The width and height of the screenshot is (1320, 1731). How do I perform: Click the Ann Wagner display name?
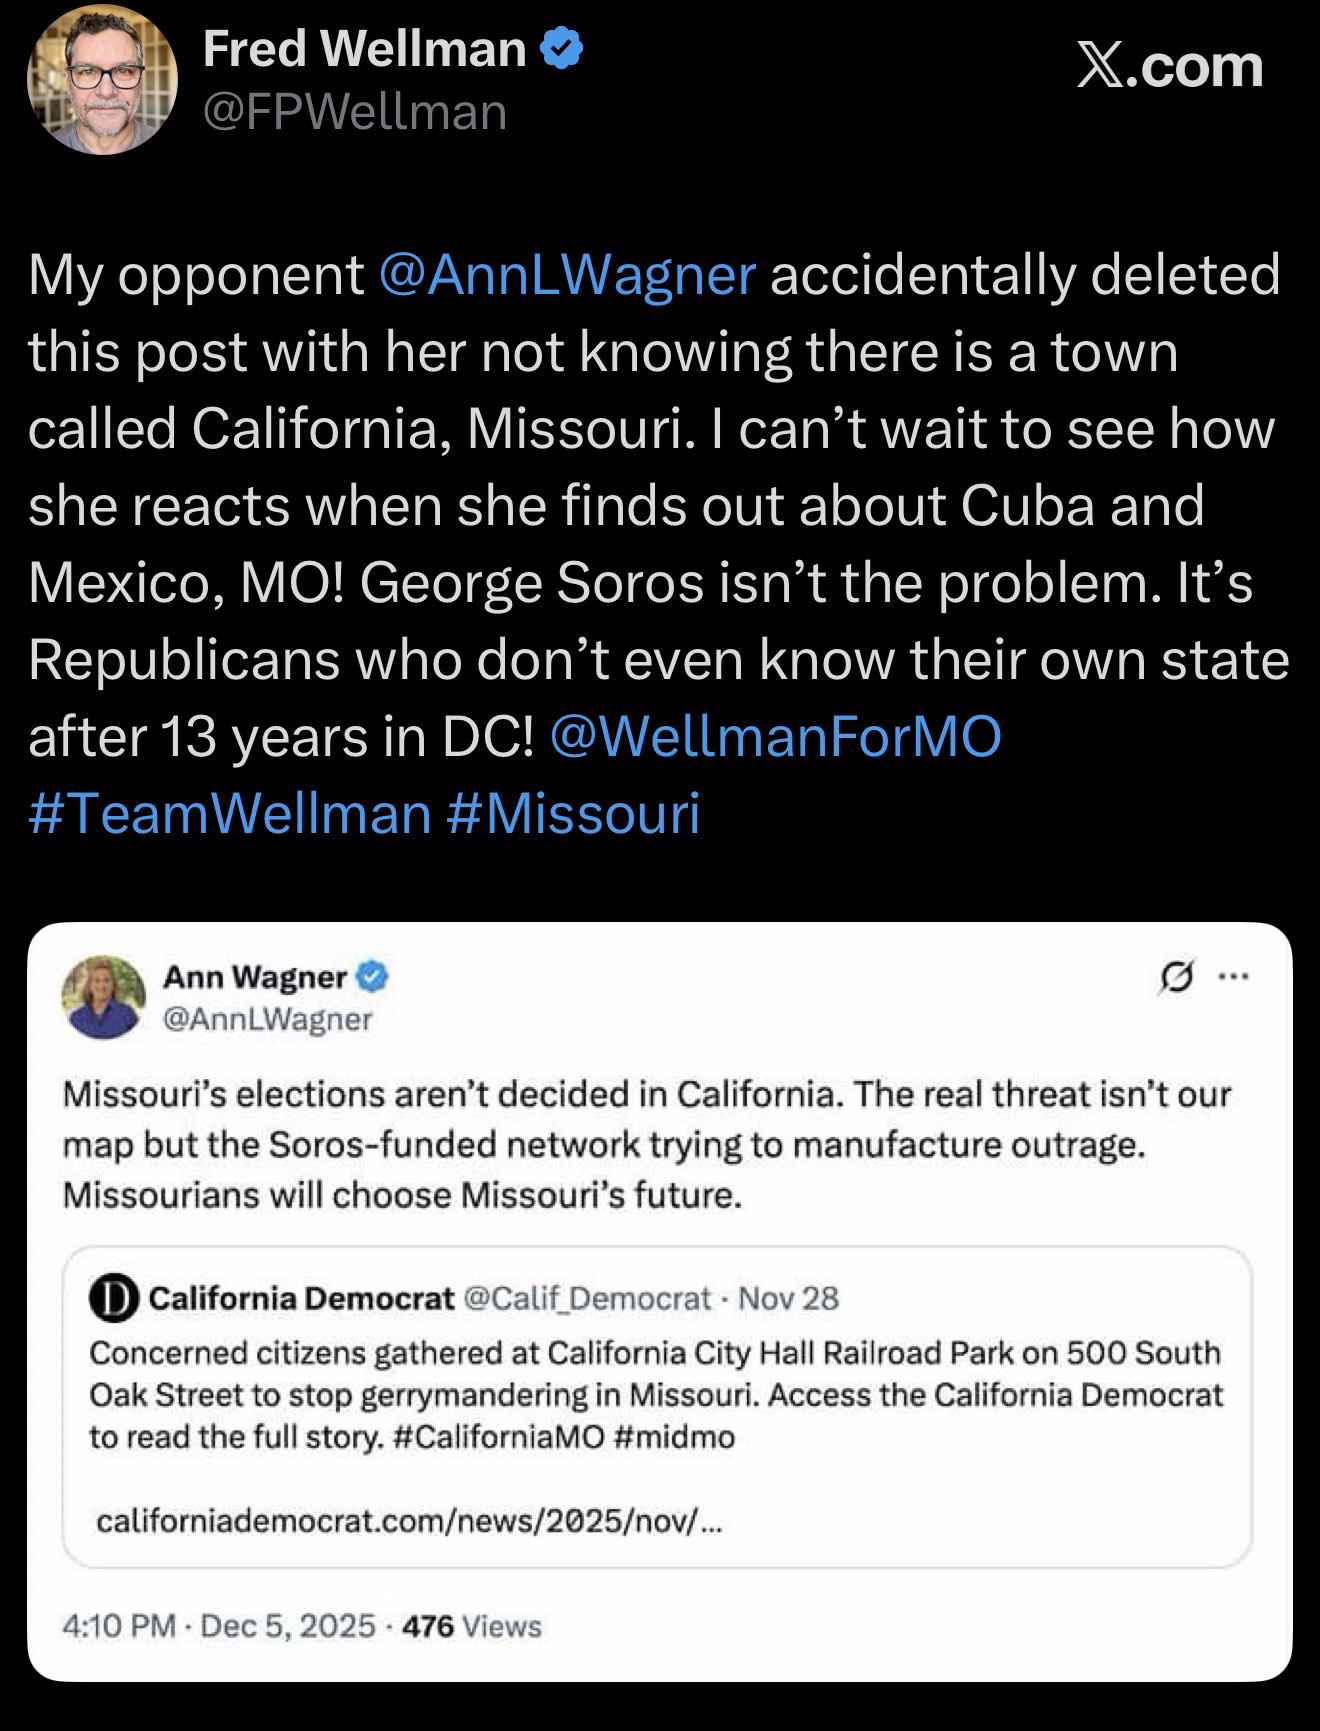pyautogui.click(x=255, y=976)
